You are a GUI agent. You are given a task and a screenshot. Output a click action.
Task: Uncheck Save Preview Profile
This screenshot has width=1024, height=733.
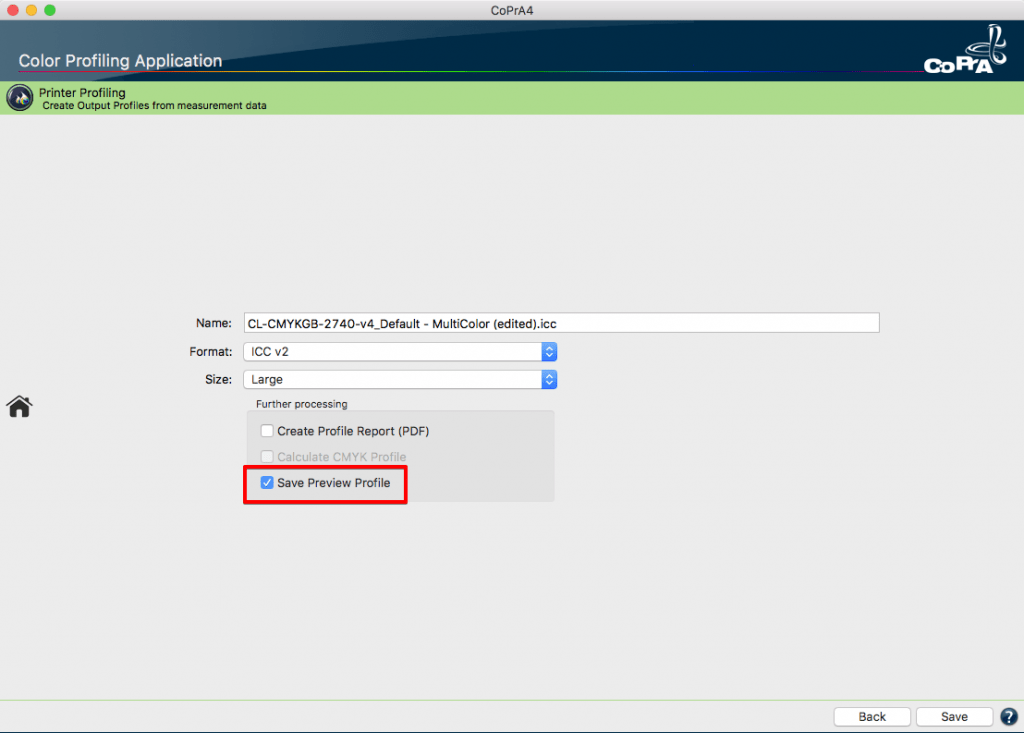point(267,483)
